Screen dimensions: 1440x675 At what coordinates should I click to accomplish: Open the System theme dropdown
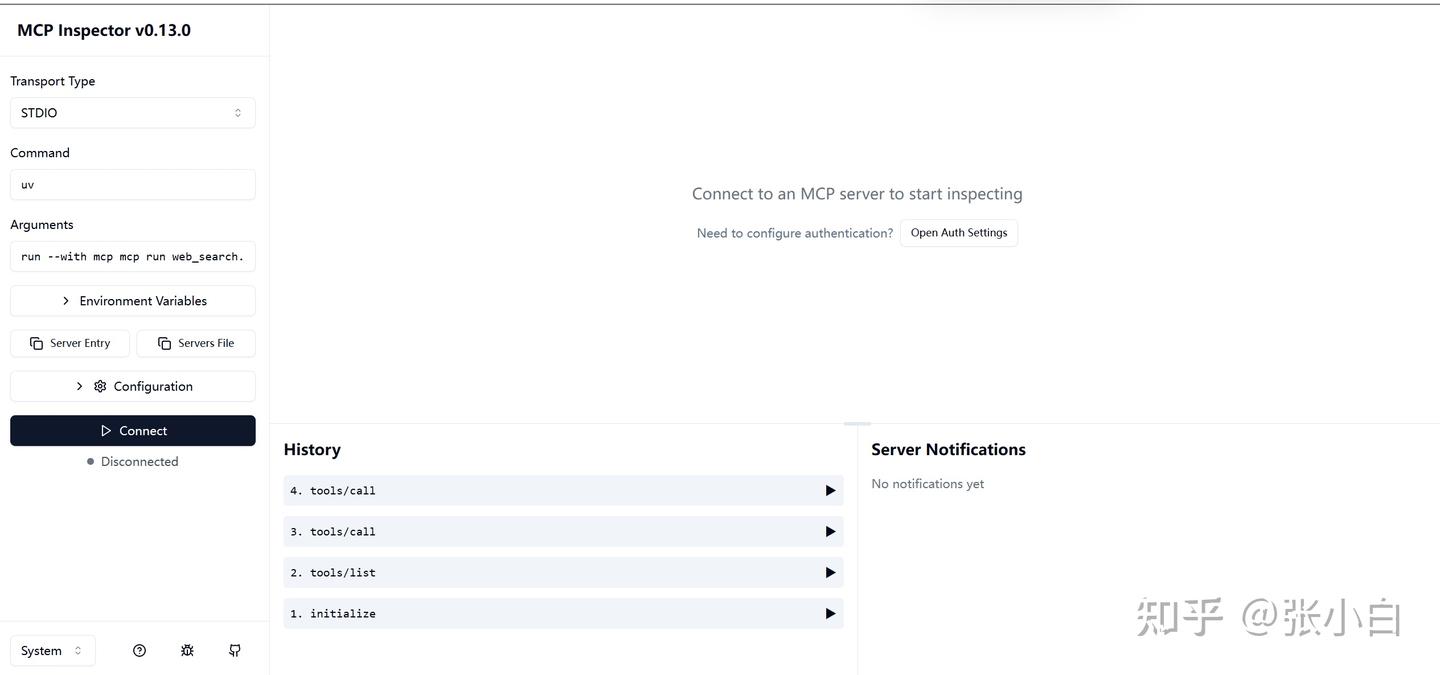tap(53, 650)
